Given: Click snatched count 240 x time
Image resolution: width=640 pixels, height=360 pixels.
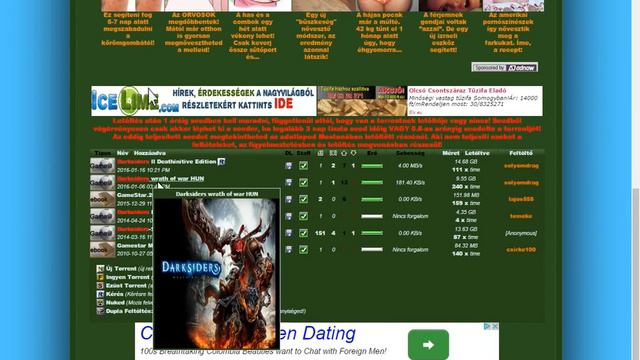Looking at the screenshot, I should (x=466, y=187).
